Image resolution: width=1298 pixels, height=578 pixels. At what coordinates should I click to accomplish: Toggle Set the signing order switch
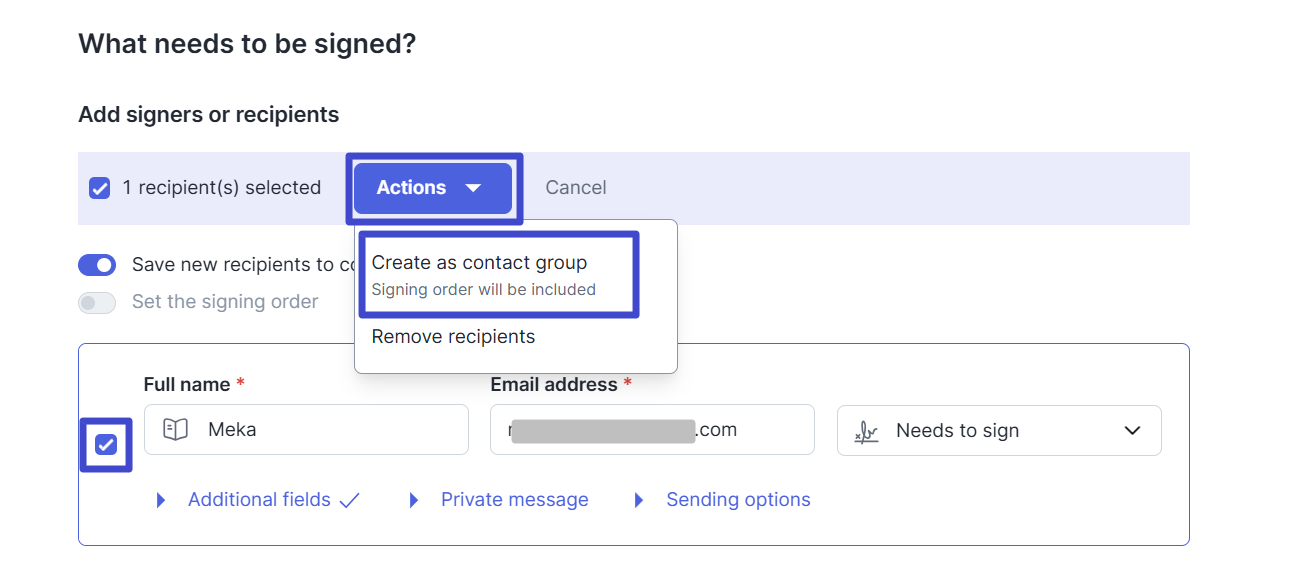coord(97,302)
